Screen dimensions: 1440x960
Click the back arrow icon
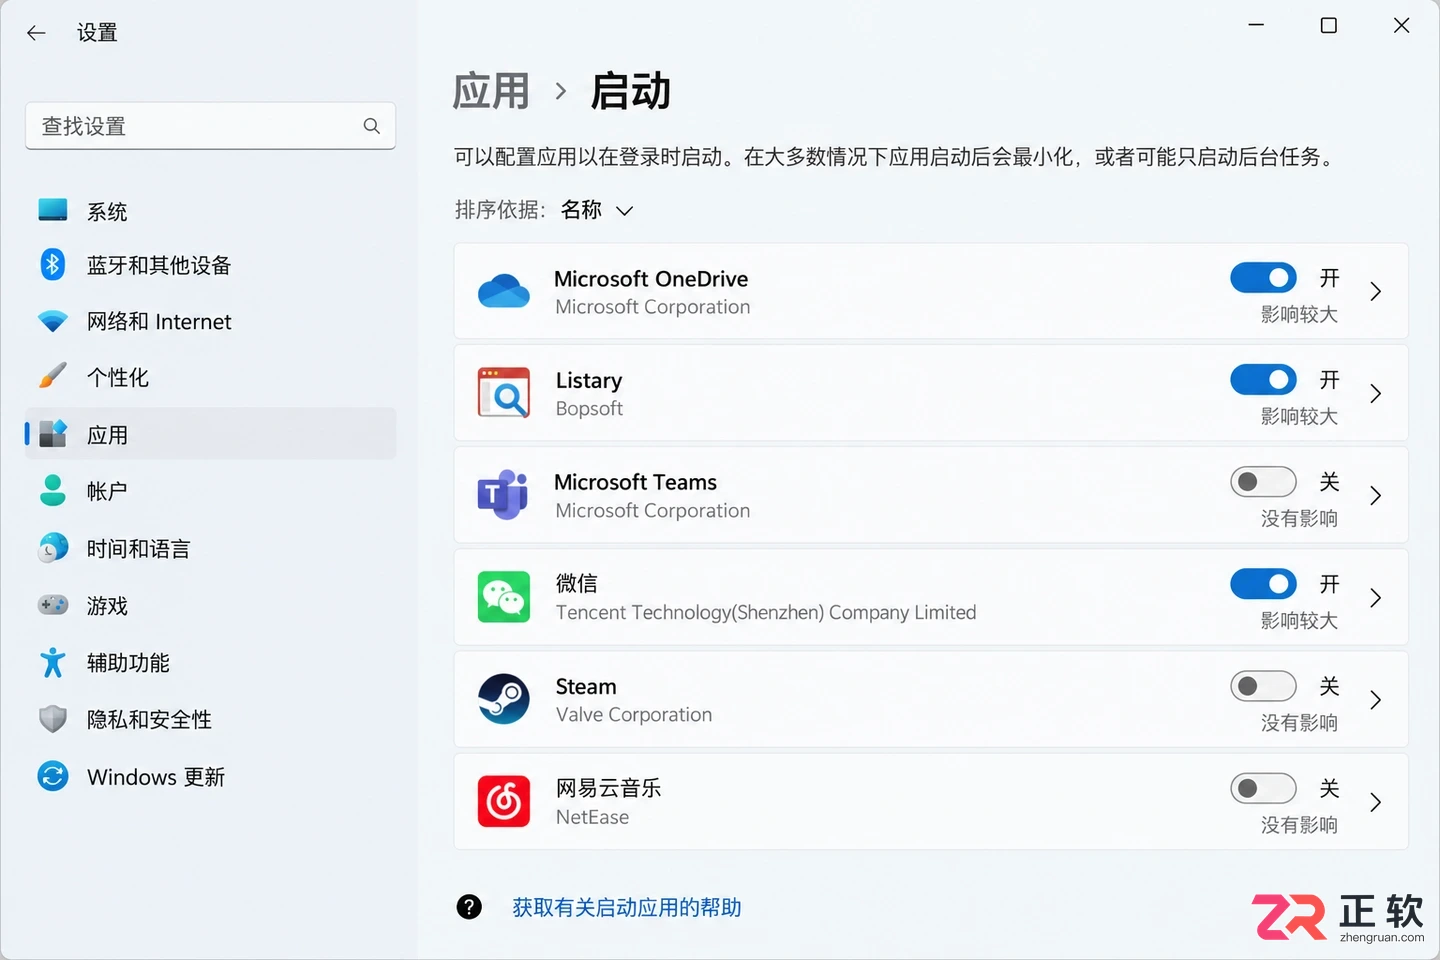[x=36, y=33]
